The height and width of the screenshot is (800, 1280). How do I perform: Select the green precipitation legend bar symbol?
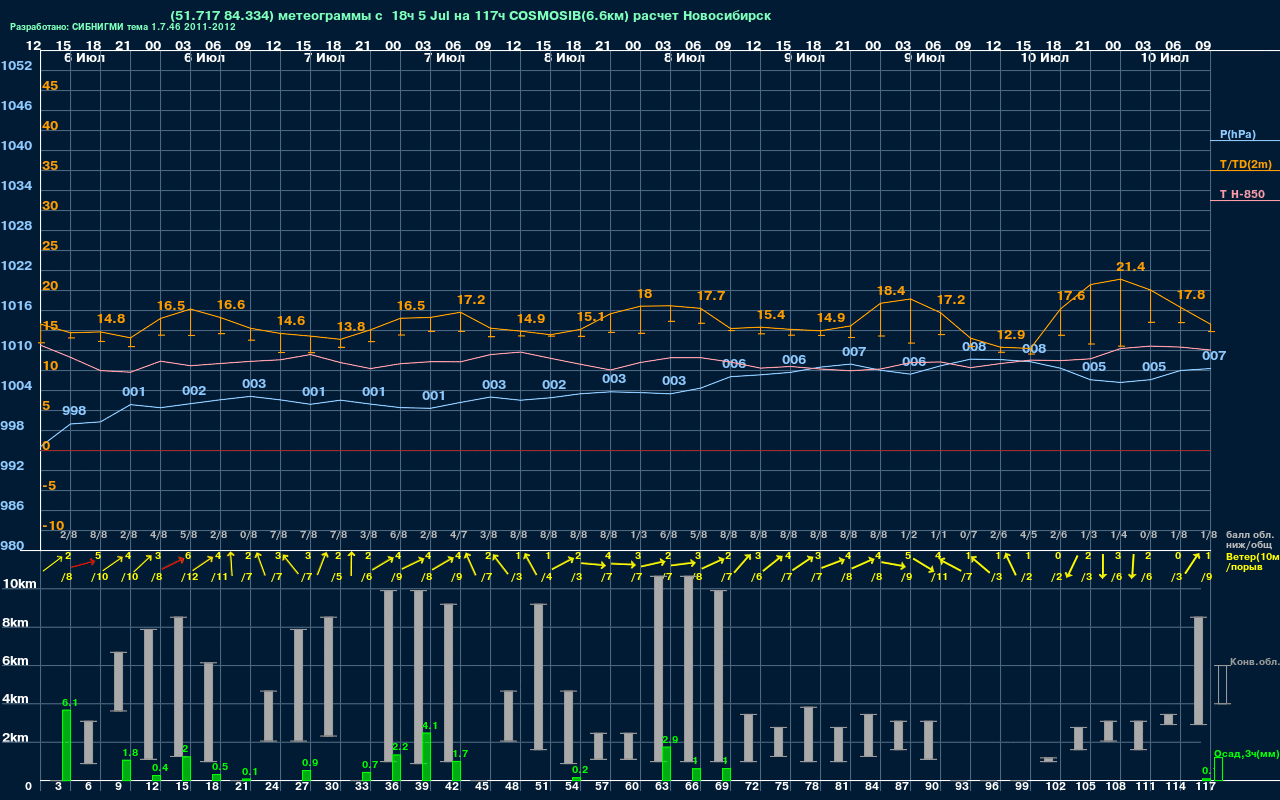point(1218,769)
